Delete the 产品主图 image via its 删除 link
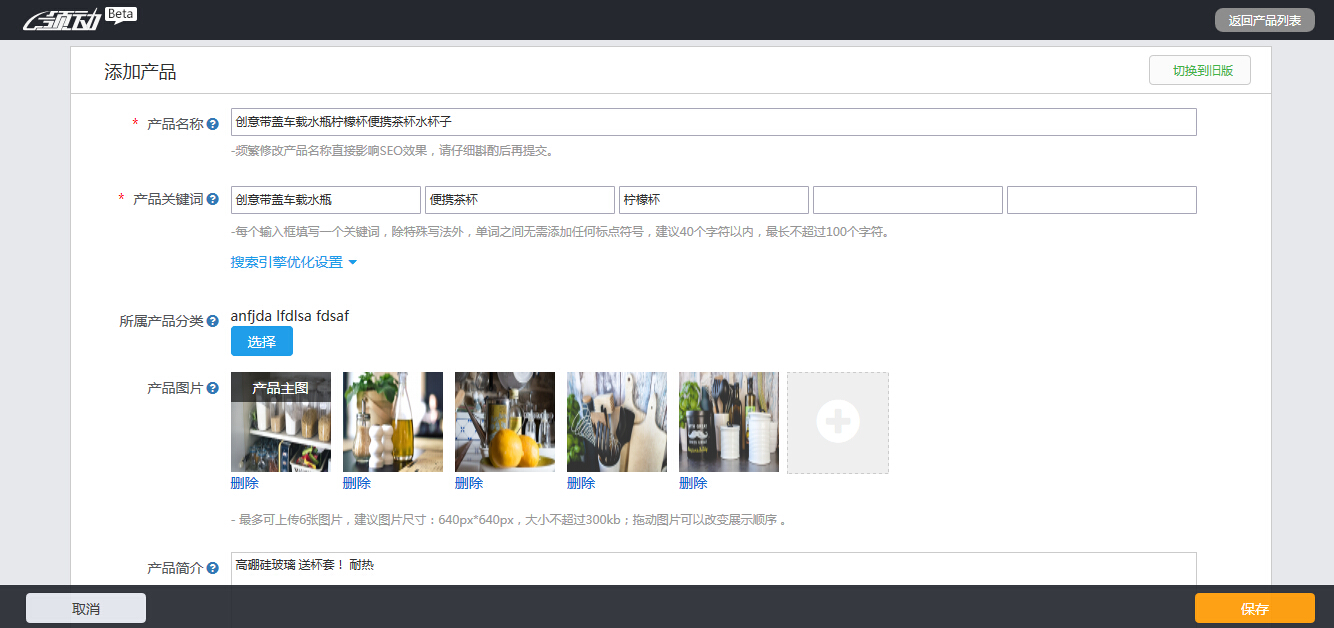This screenshot has width=1334, height=628. pyautogui.click(x=246, y=482)
